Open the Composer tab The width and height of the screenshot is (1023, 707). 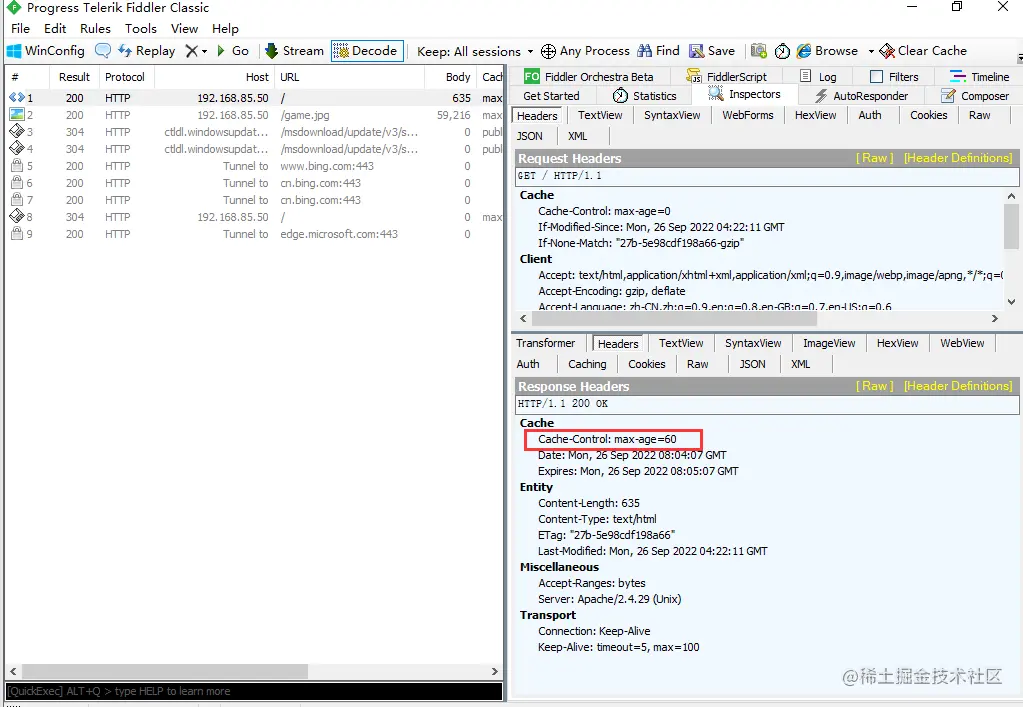975,96
